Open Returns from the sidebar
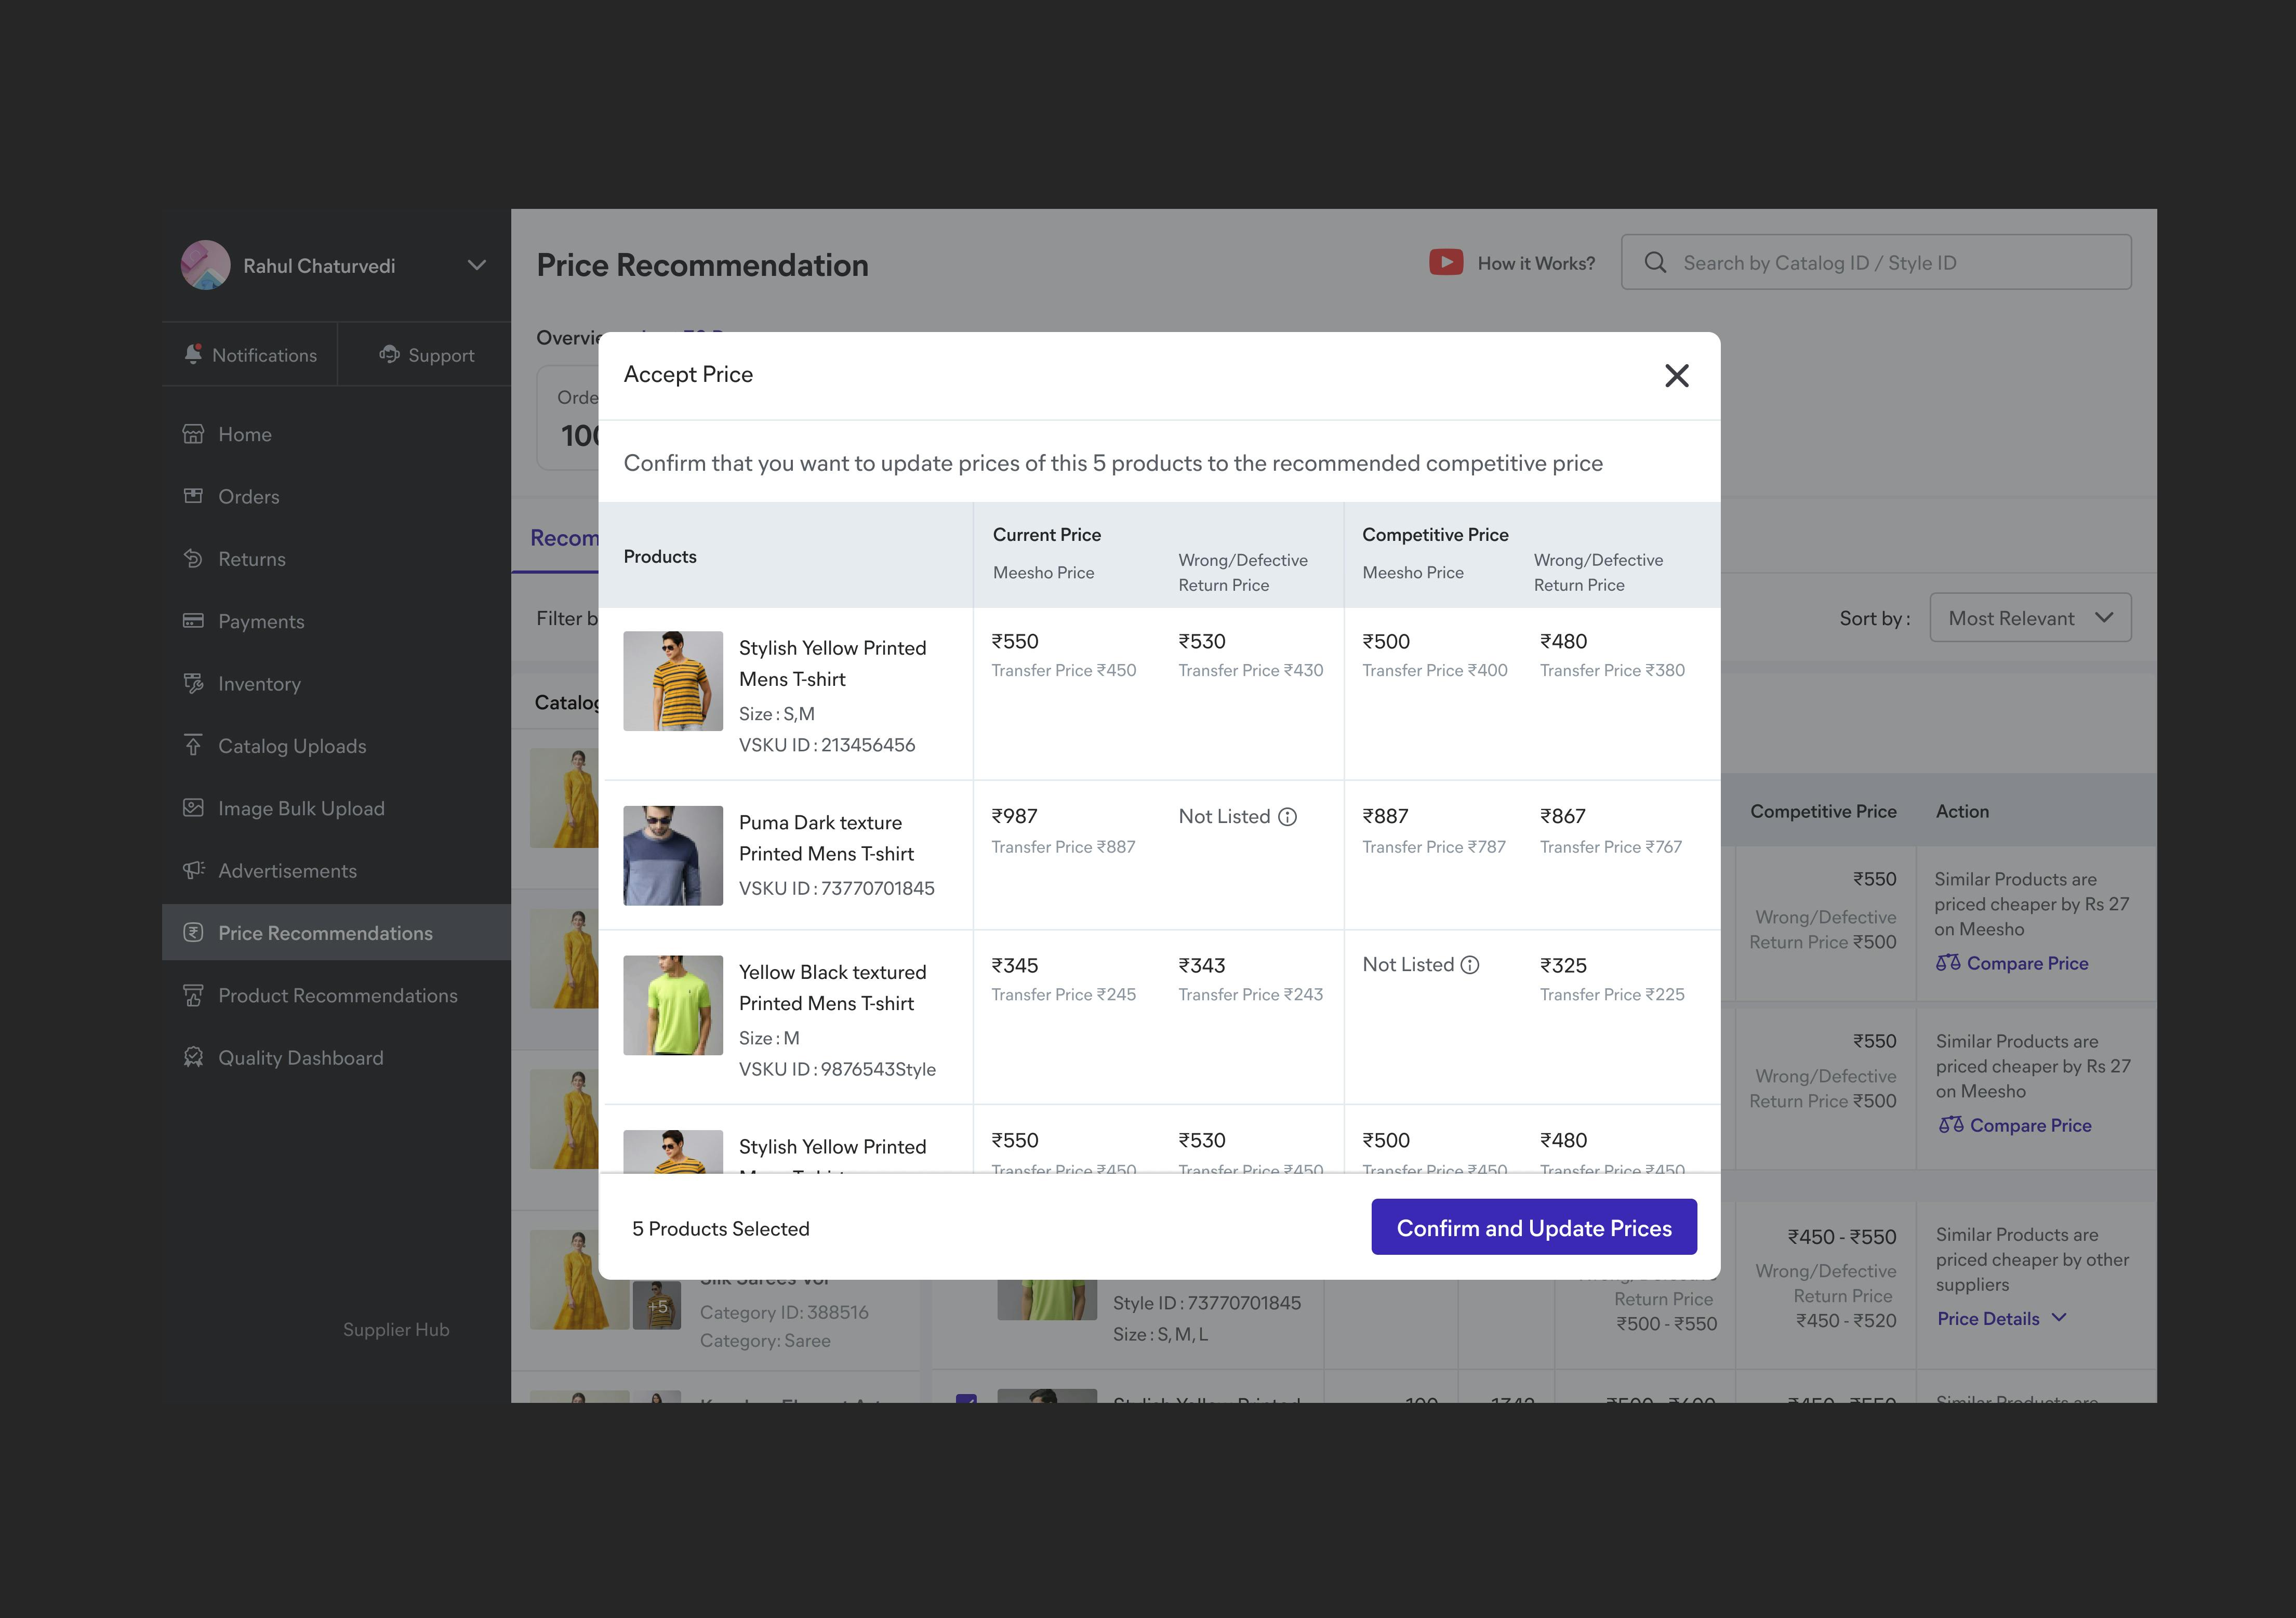The image size is (2296, 1618). (x=336, y=559)
